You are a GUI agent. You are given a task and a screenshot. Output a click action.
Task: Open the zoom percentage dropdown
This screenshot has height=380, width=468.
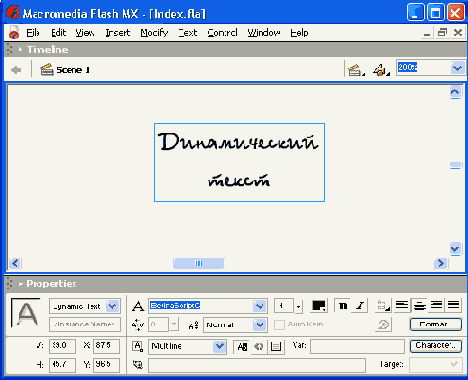[x=457, y=68]
